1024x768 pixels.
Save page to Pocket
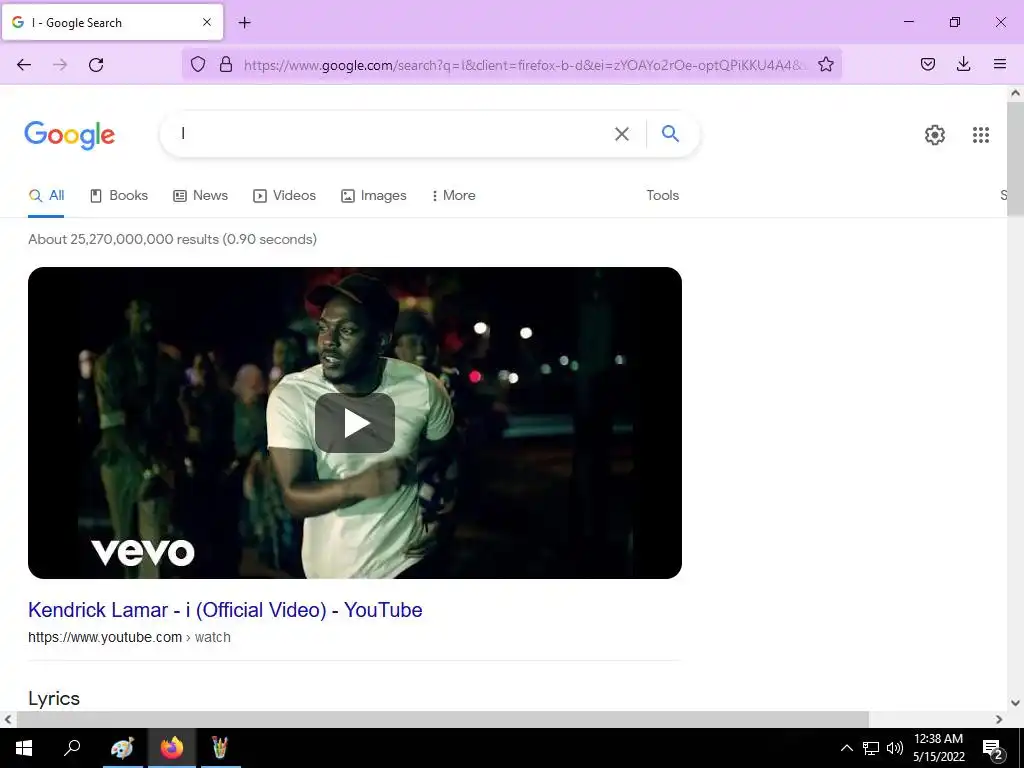[927, 64]
